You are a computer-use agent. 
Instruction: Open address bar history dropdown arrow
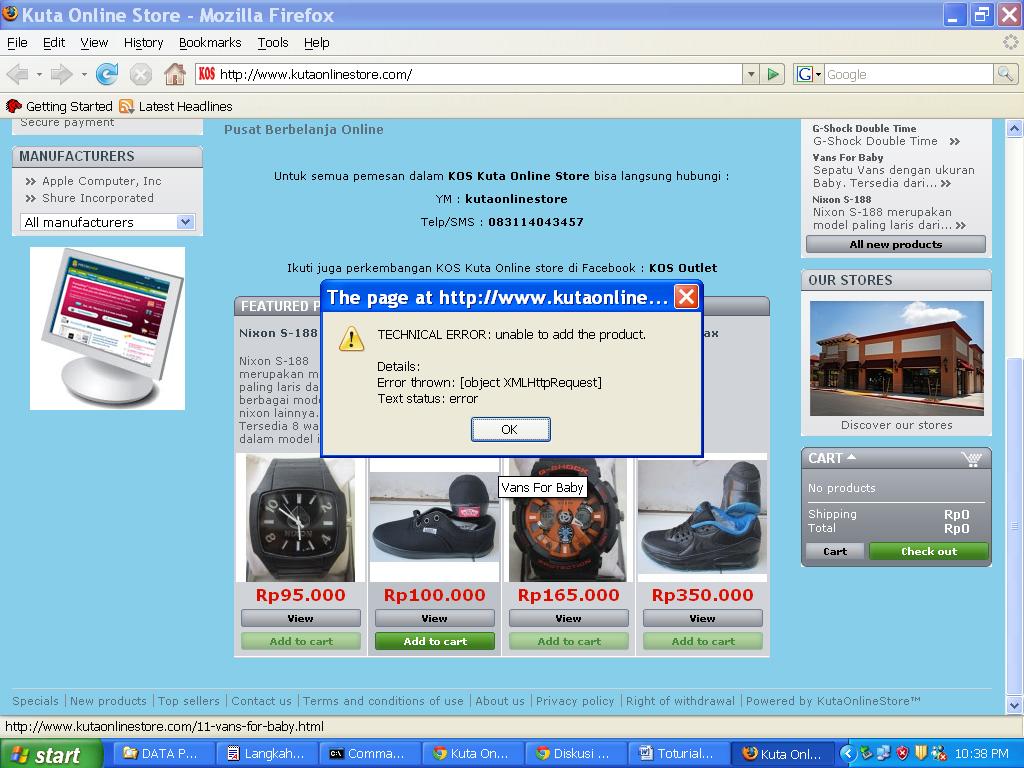(751, 74)
